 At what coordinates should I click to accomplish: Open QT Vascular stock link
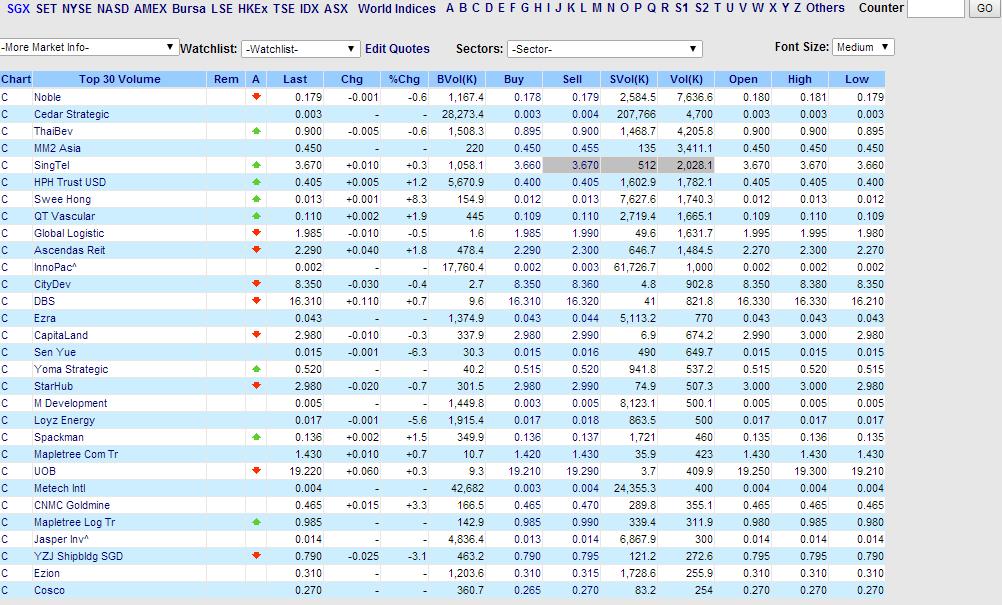65,217
